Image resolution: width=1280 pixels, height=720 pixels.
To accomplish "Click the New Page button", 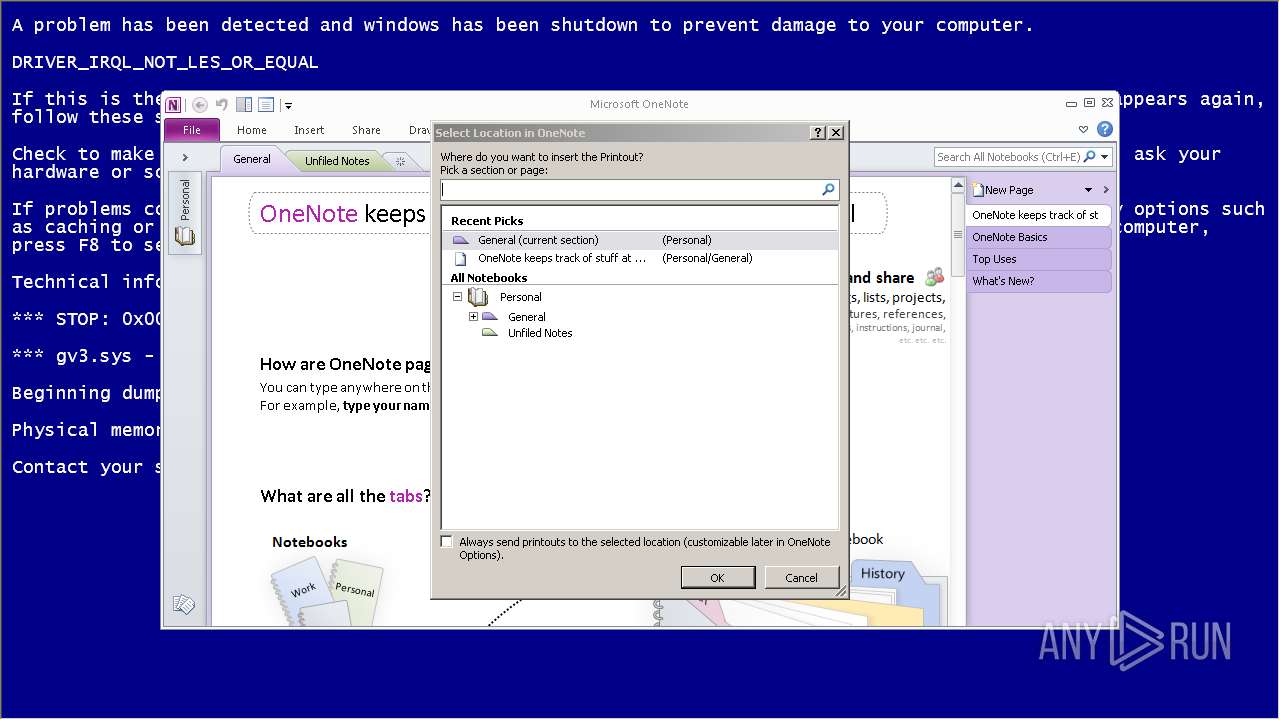I will pos(1004,190).
